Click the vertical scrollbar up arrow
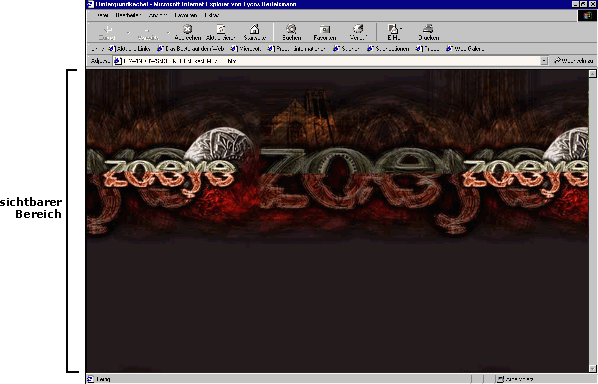This screenshot has width=598, height=384. tap(592, 74)
